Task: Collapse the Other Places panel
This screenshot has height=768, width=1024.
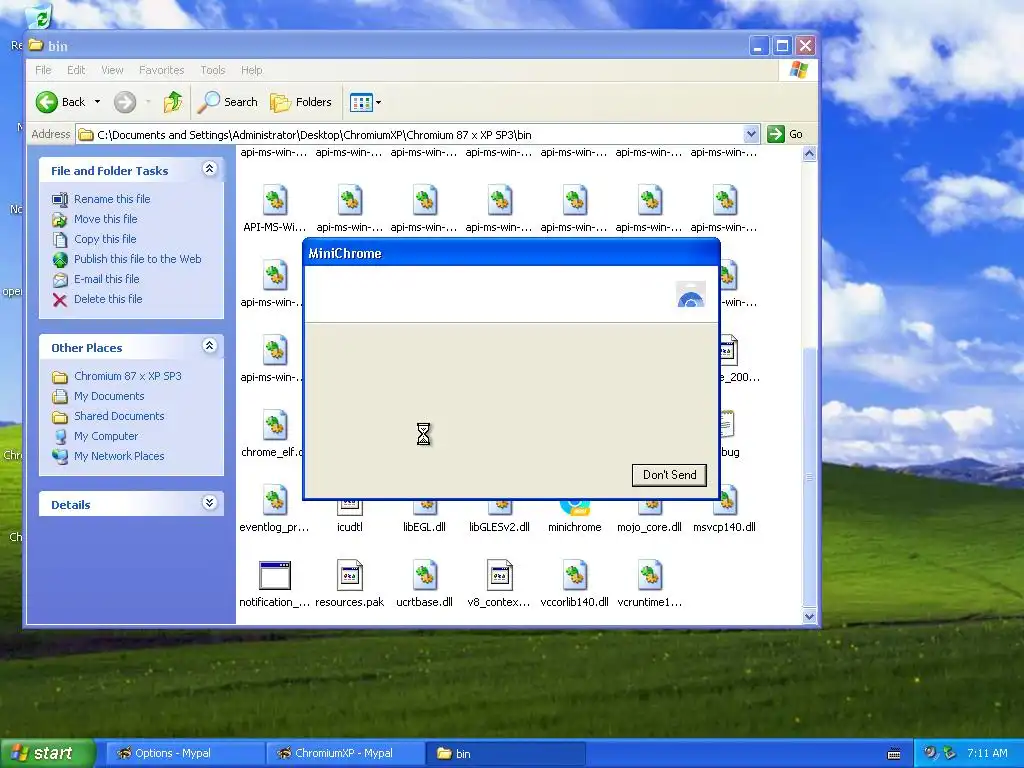Action: [x=209, y=346]
